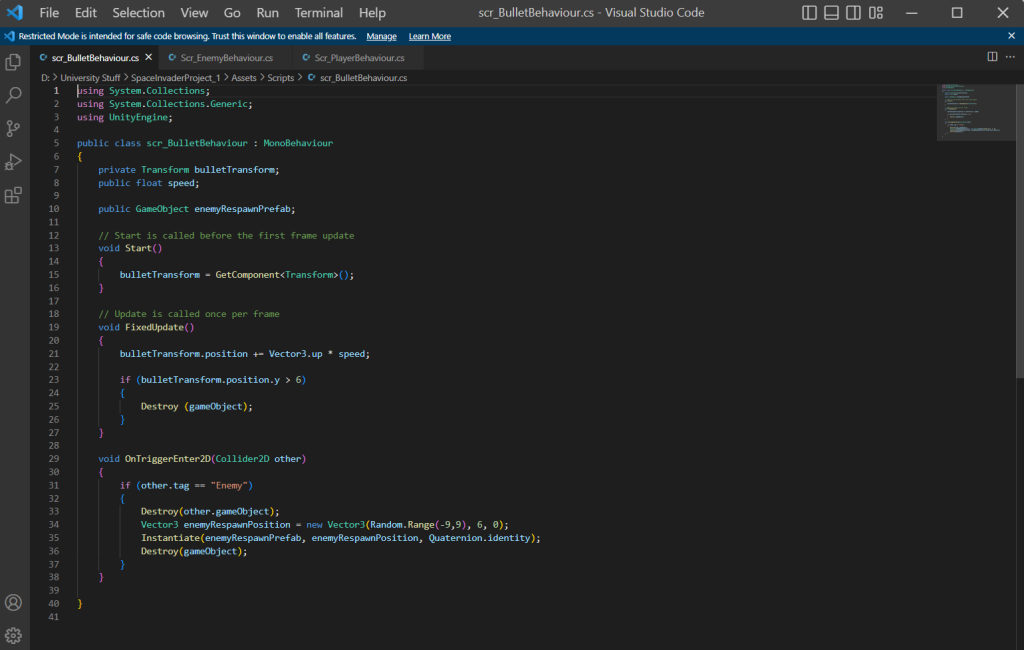Open the Run and Debug view
Screen dimensions: 1024x650
[x=14, y=162]
